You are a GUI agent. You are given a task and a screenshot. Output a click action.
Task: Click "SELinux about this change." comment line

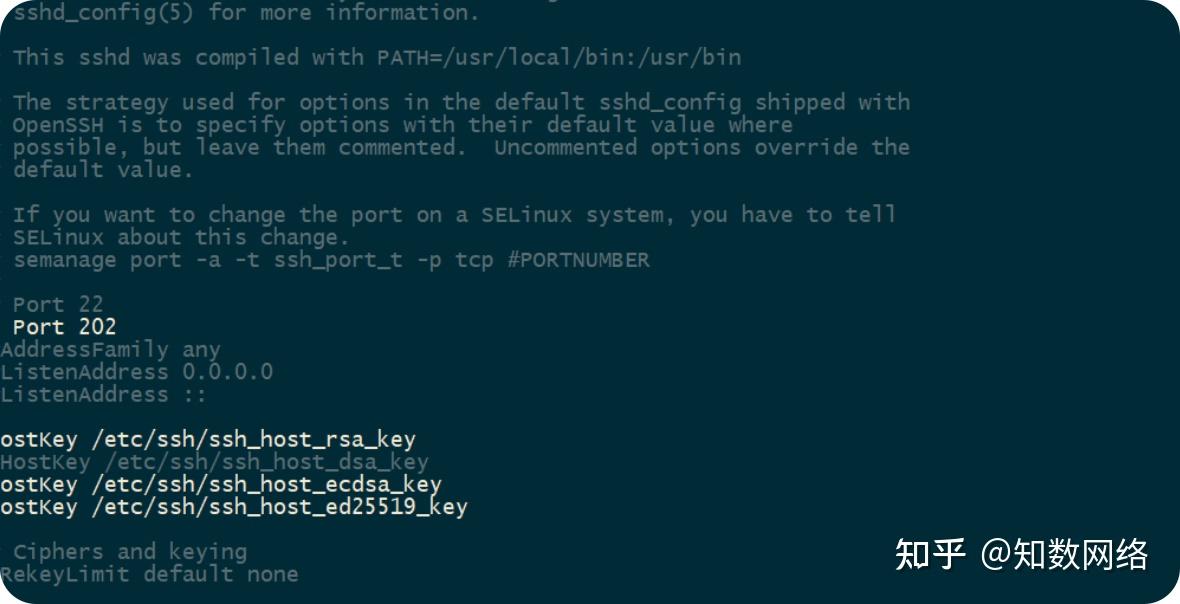[x=181, y=237]
